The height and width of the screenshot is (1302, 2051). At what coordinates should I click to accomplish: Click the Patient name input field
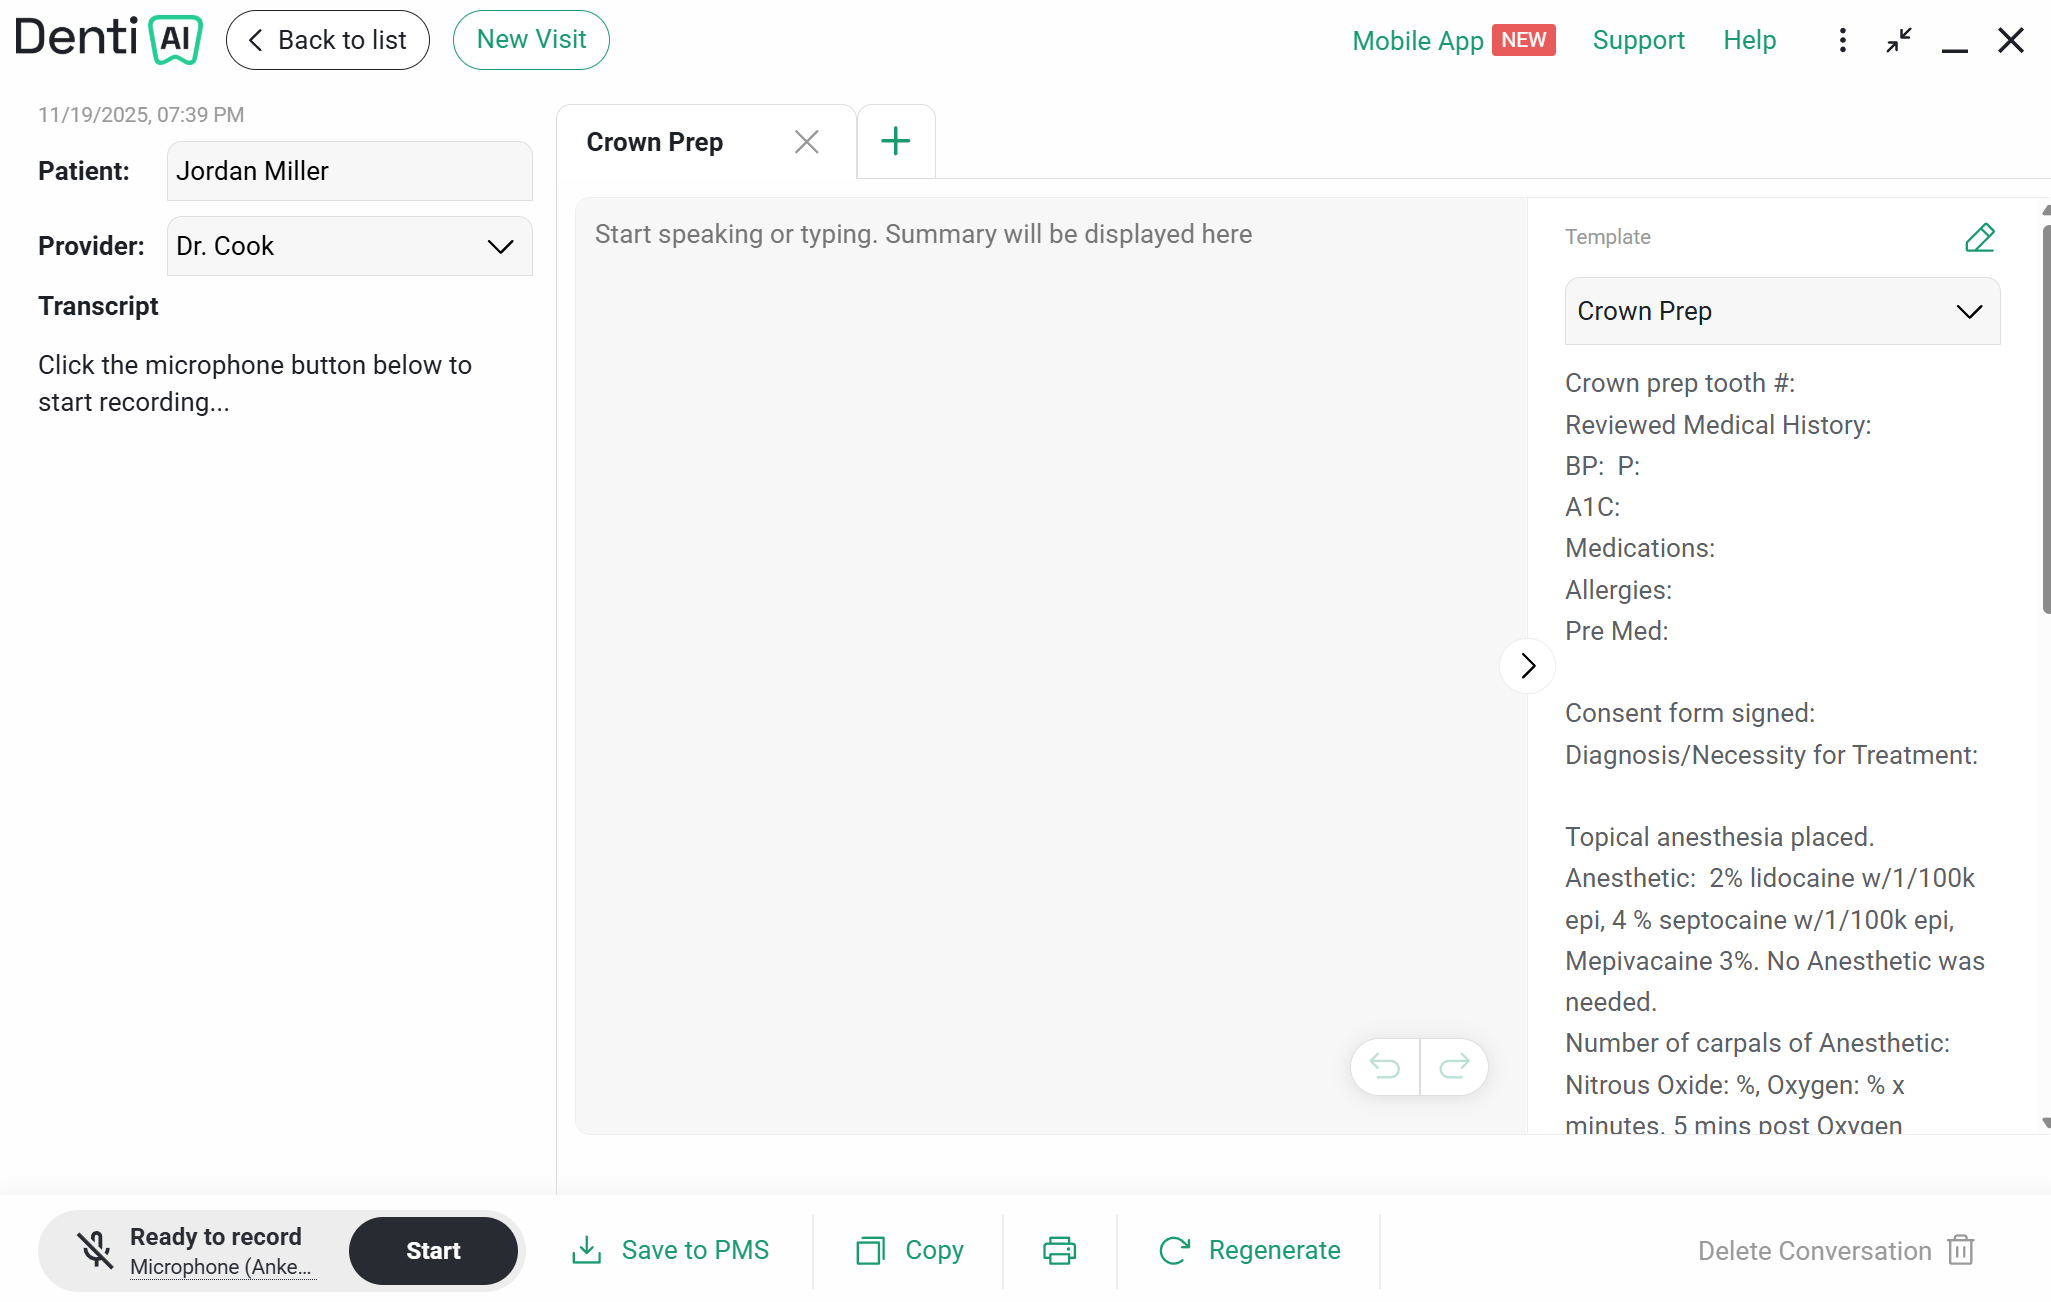coord(350,171)
